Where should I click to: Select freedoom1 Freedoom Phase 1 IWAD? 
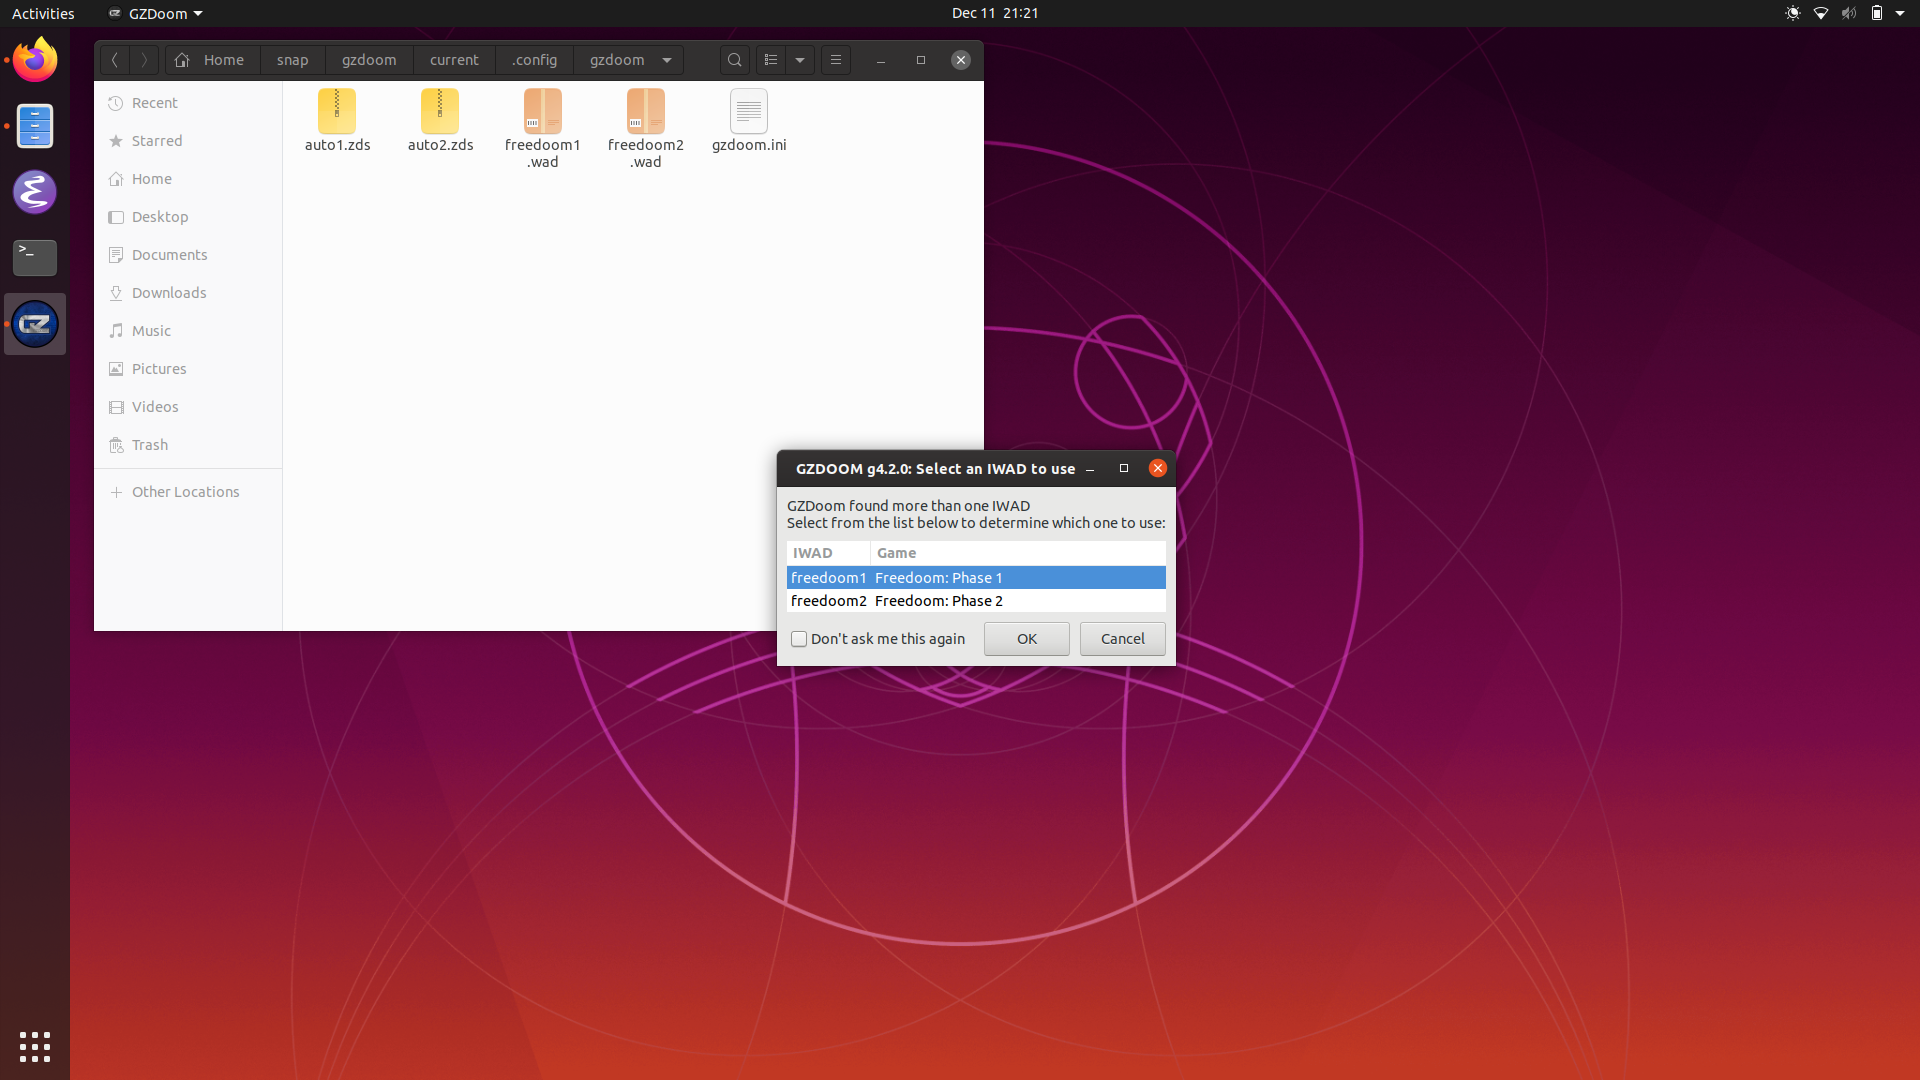(976, 576)
